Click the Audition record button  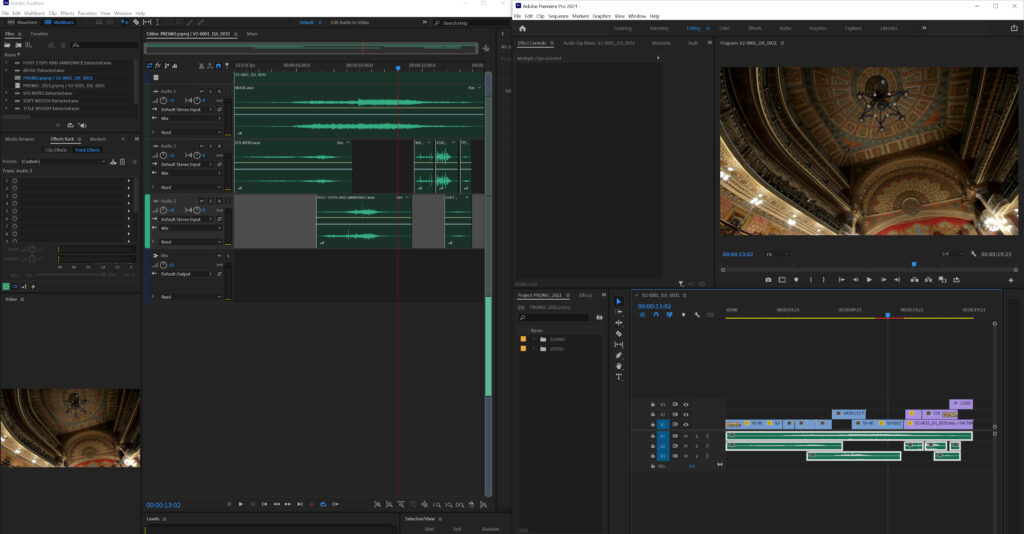point(311,504)
